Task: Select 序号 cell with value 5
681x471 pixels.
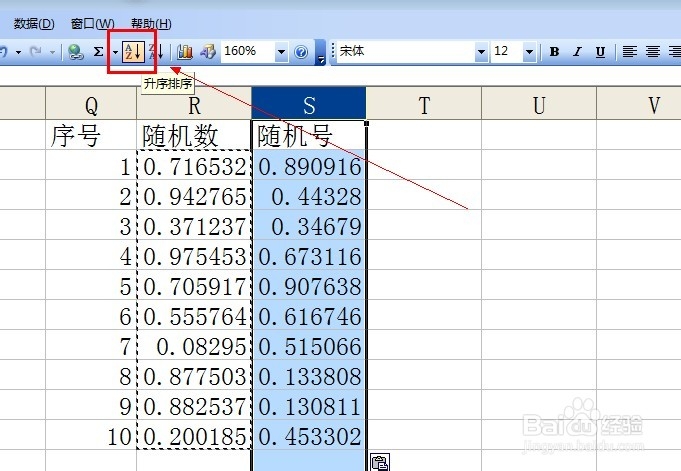Action: (91, 285)
